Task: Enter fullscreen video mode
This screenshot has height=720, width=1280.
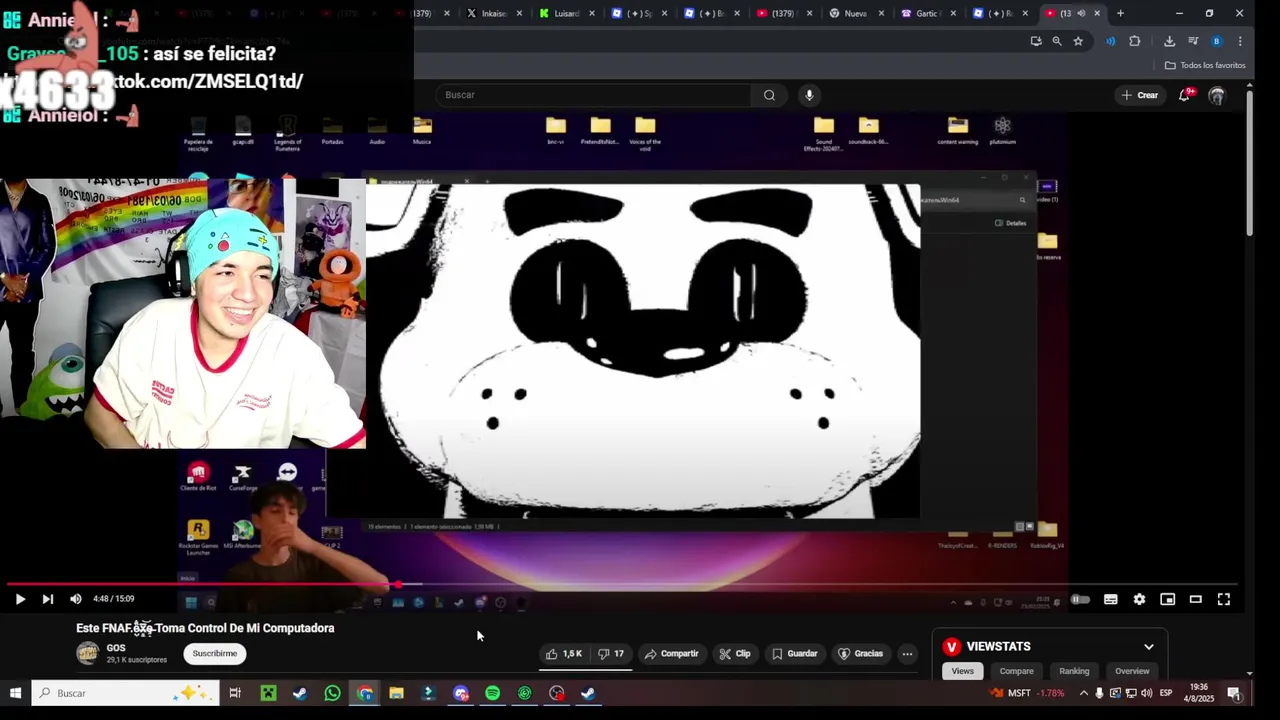Action: tap(1223, 599)
